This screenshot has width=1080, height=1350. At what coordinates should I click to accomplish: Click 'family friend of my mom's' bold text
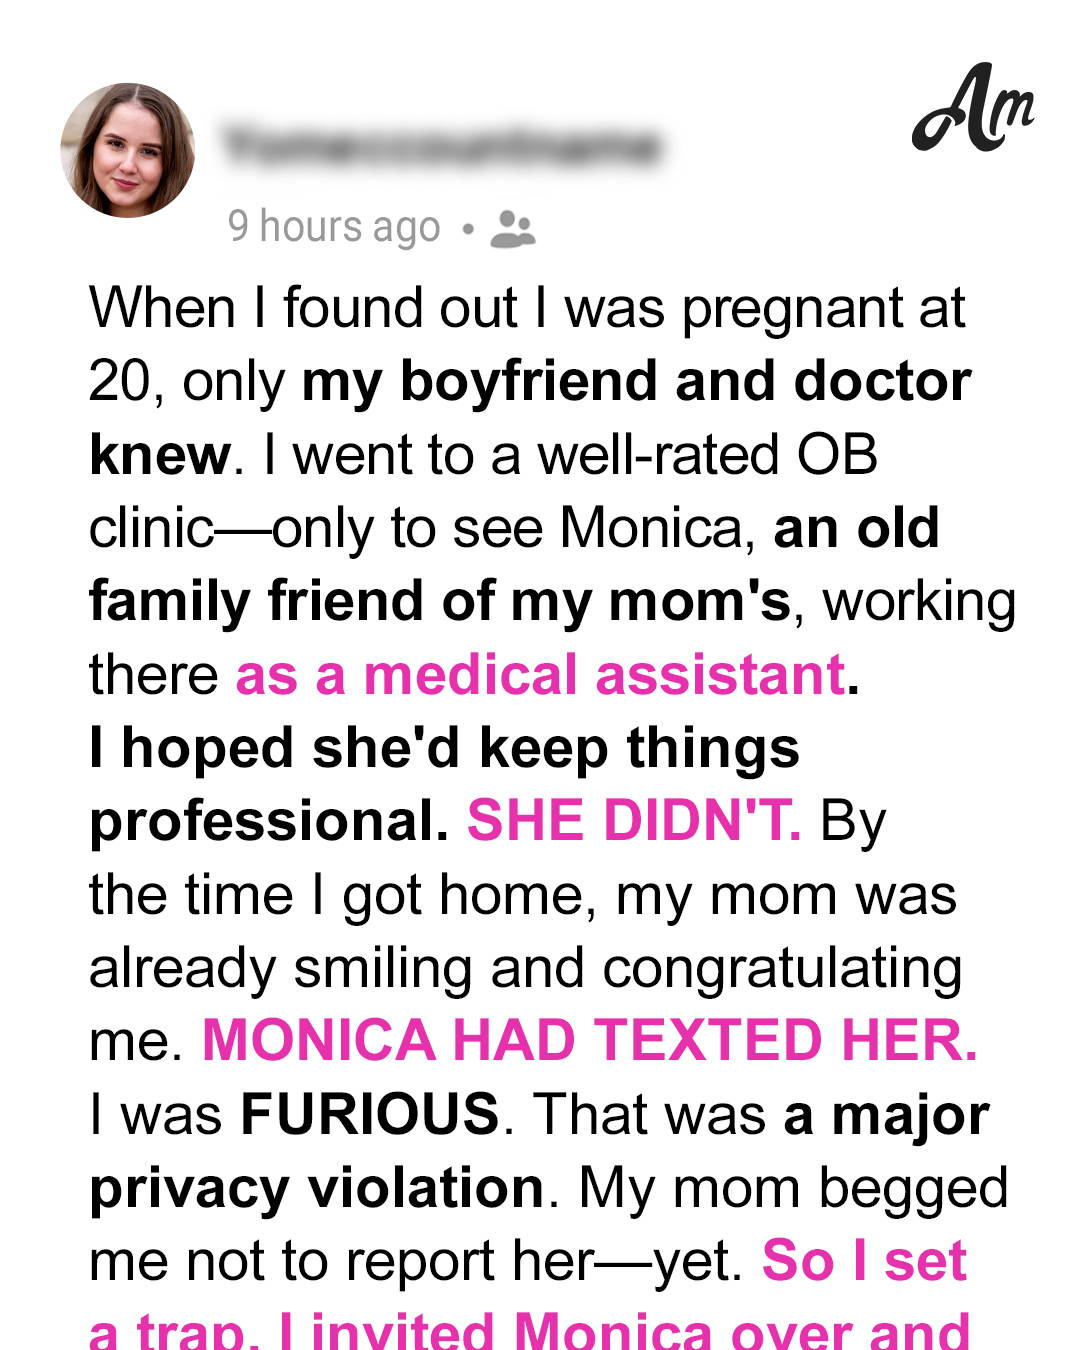[440, 602]
